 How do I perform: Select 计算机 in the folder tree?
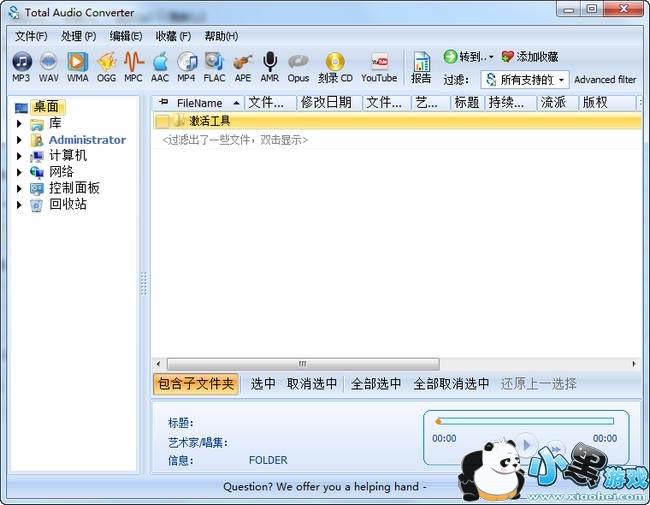[x=68, y=155]
